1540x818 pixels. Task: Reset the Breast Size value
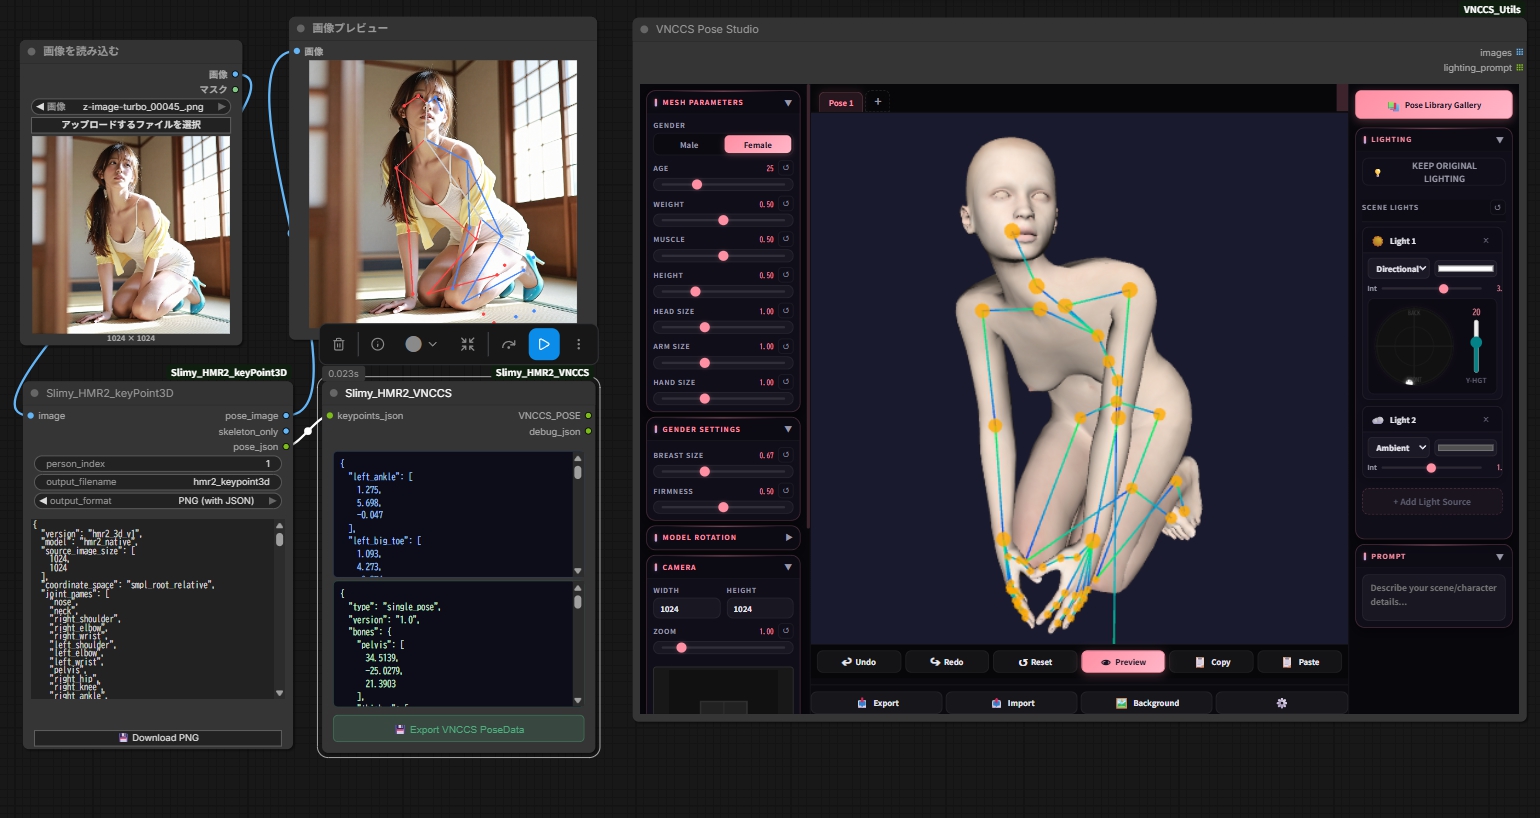click(x=786, y=455)
